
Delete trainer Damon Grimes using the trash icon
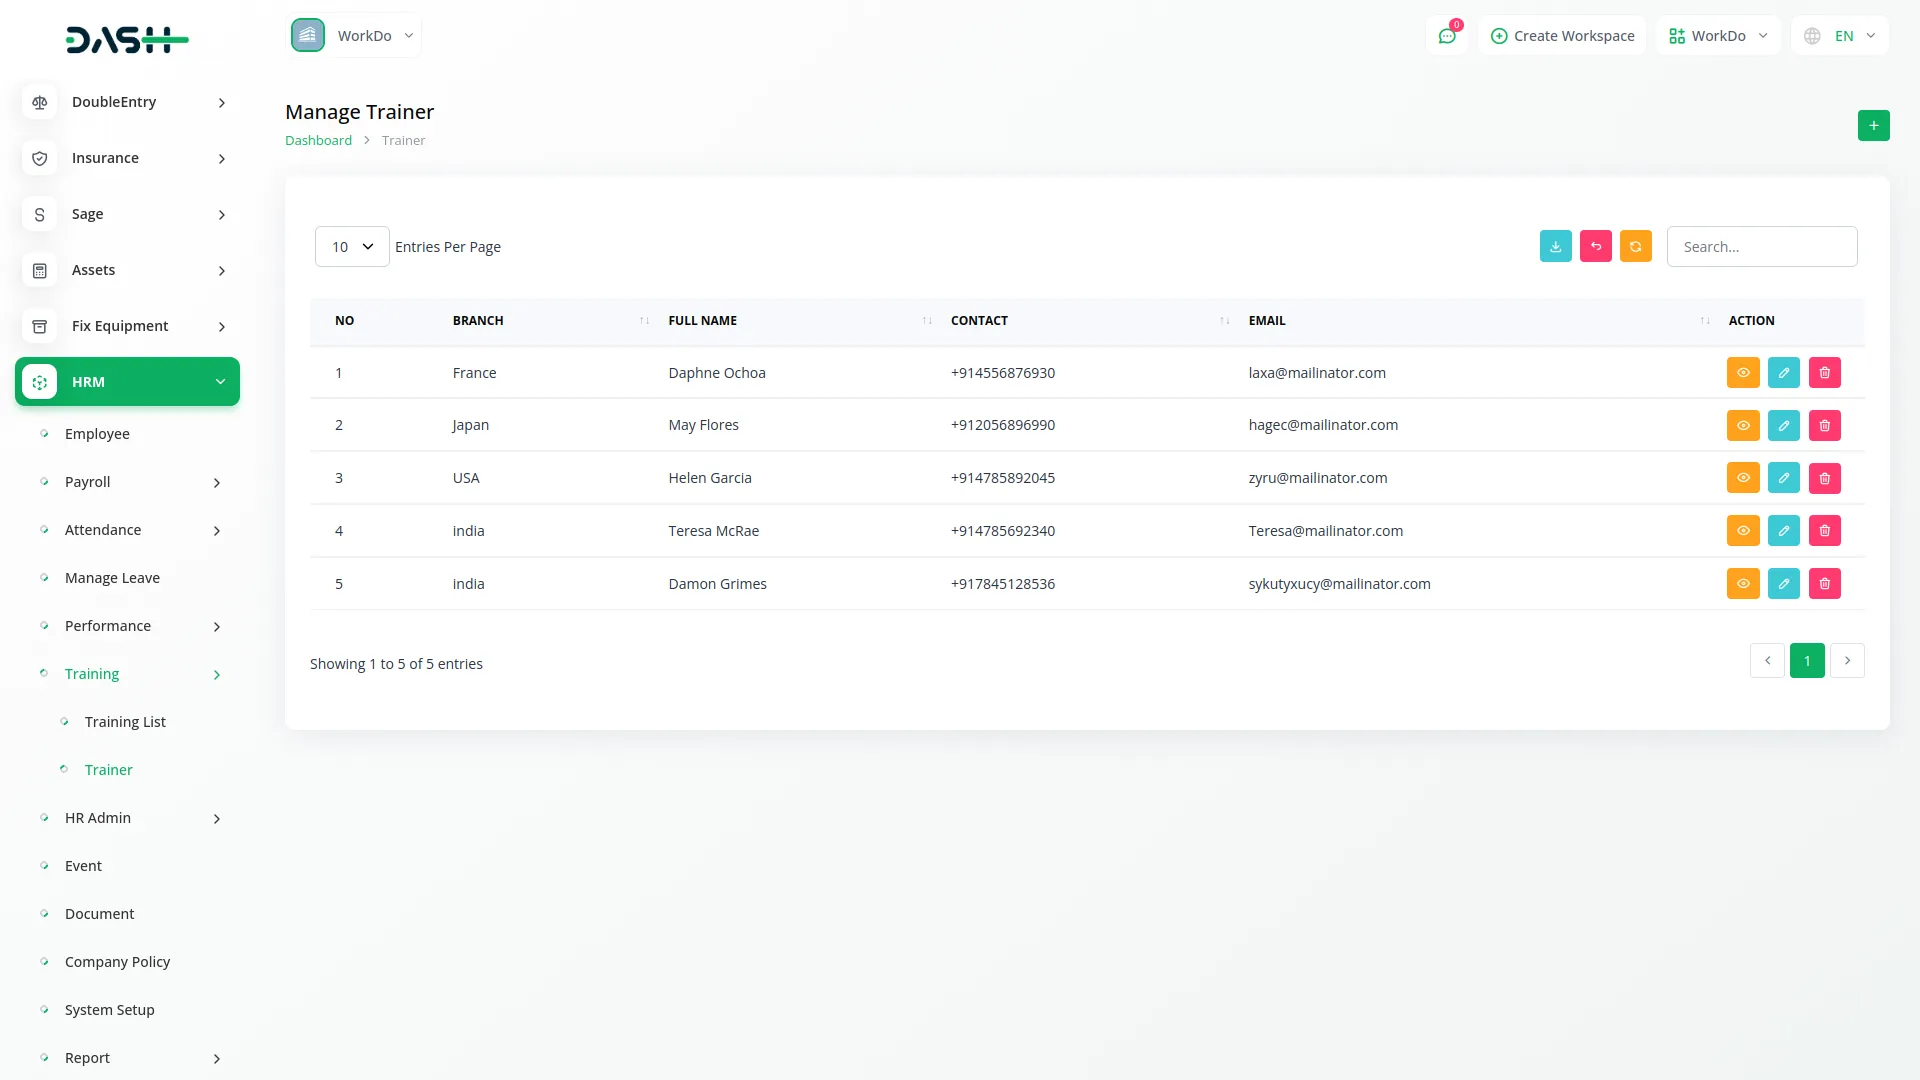(x=1824, y=584)
